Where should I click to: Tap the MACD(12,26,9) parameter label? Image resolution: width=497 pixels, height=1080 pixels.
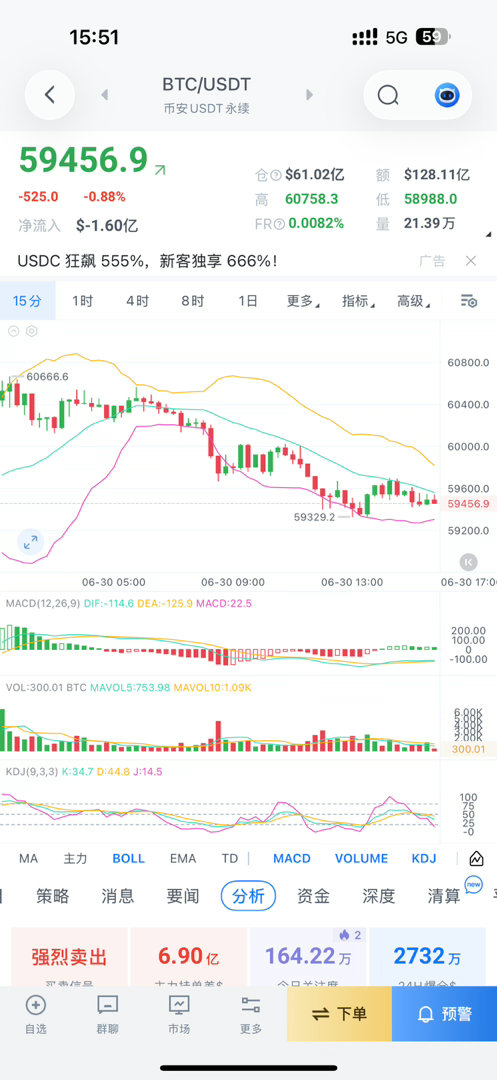coord(43,603)
